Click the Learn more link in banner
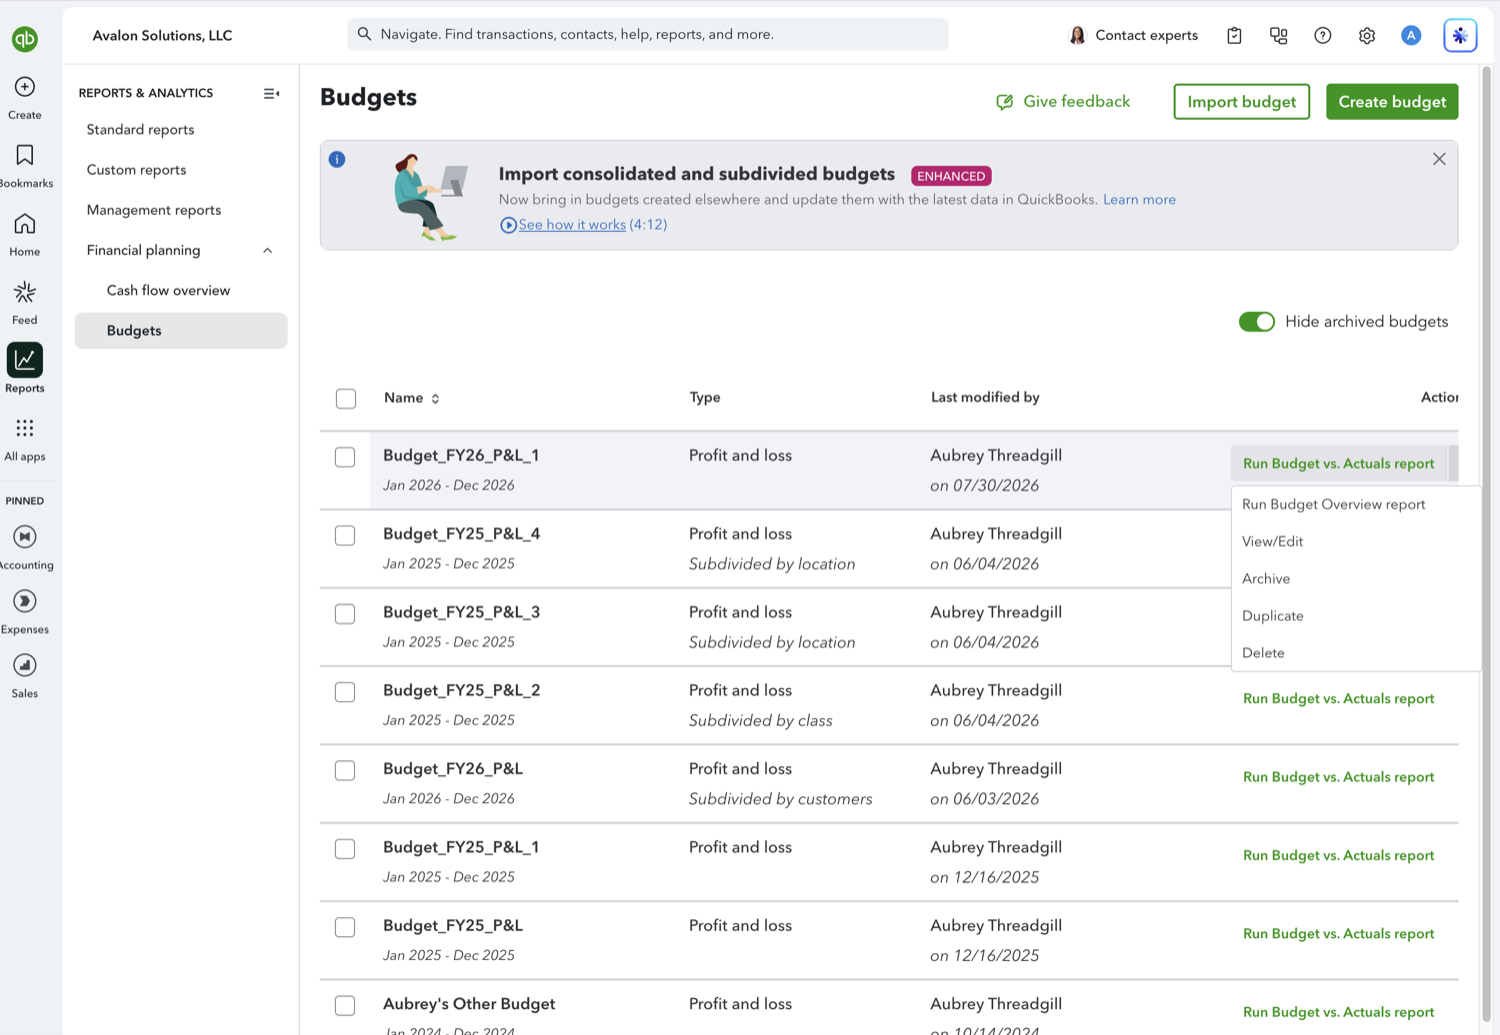This screenshot has width=1500, height=1035. tap(1139, 200)
